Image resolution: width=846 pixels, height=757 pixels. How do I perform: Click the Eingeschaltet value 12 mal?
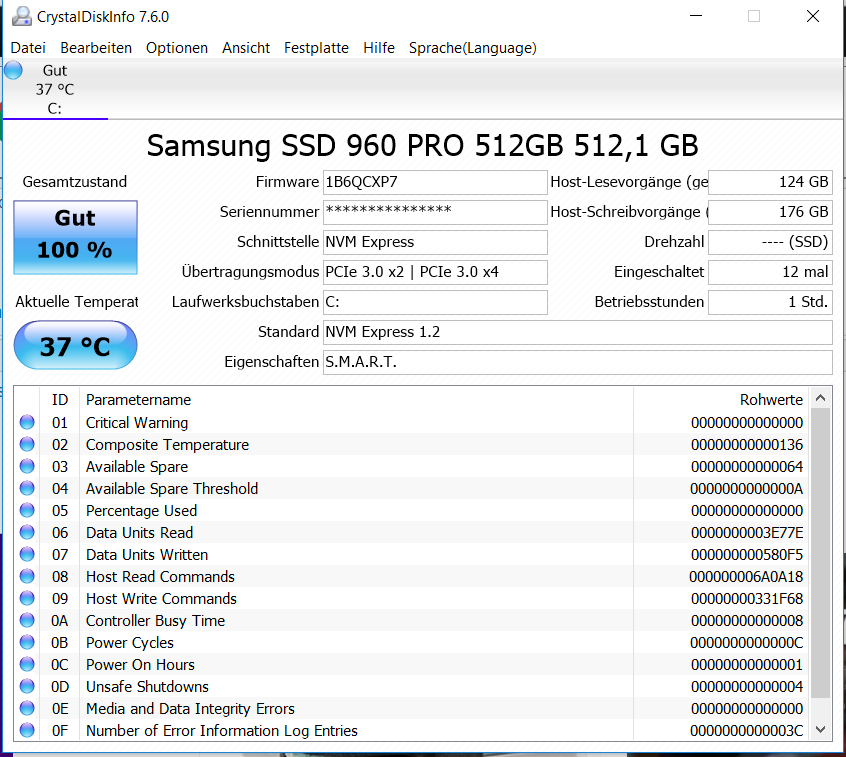(770, 272)
